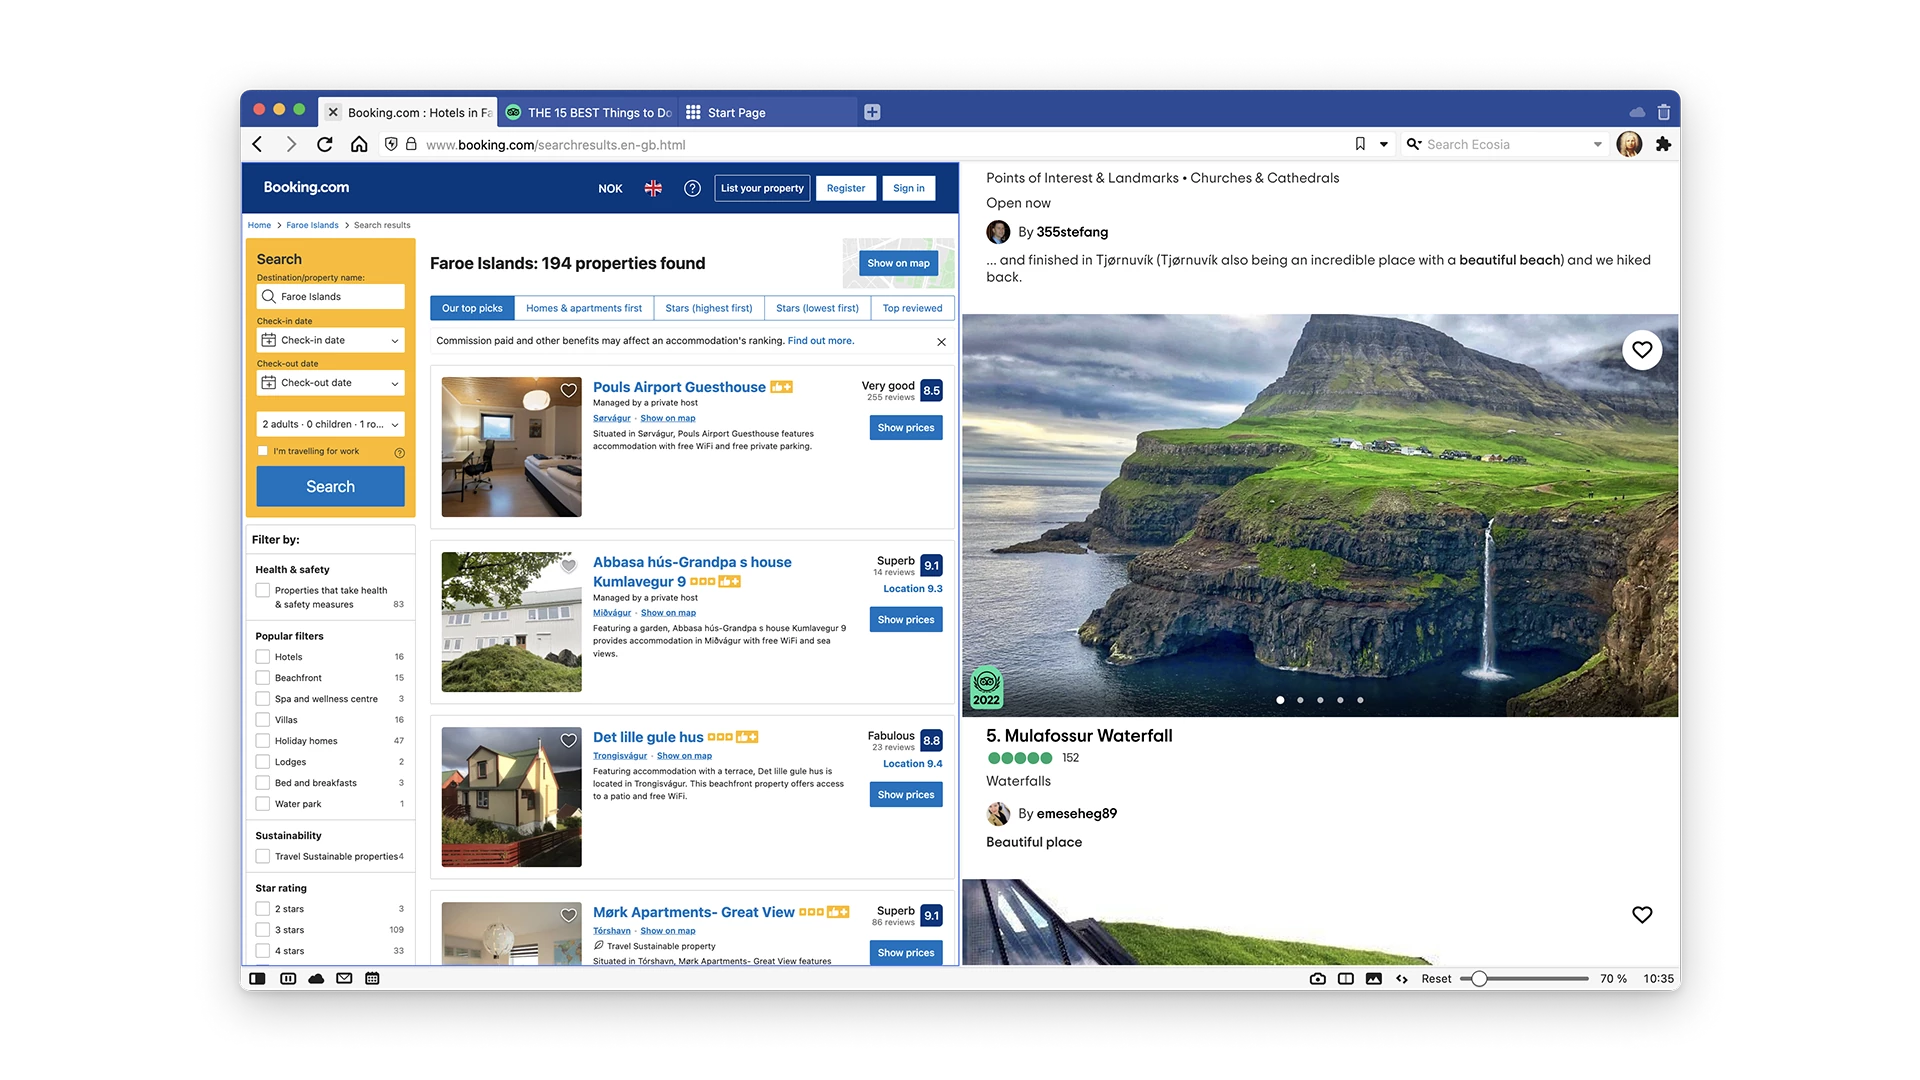The width and height of the screenshot is (1920, 1080).
Task: Enable the Beachfront filter checkbox
Action: point(262,678)
